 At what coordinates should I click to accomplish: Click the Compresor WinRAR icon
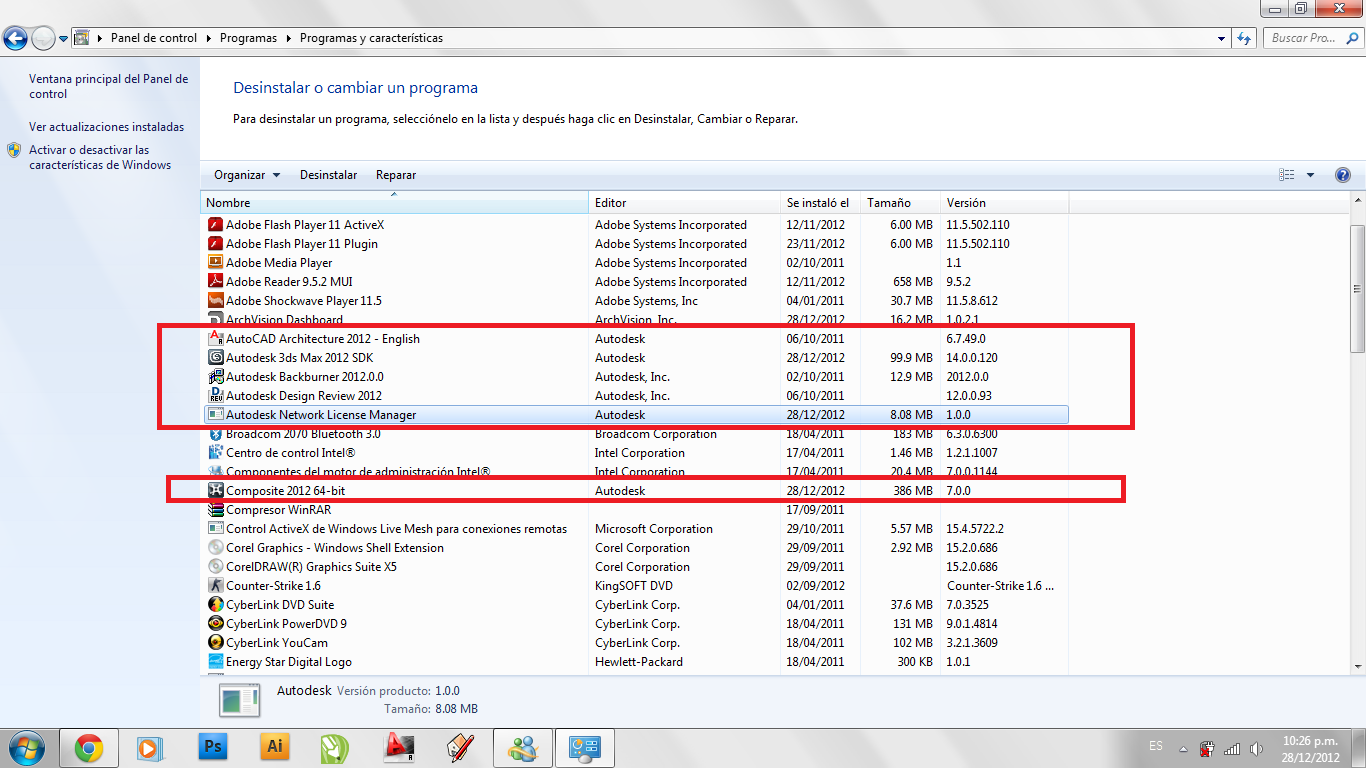coord(215,510)
